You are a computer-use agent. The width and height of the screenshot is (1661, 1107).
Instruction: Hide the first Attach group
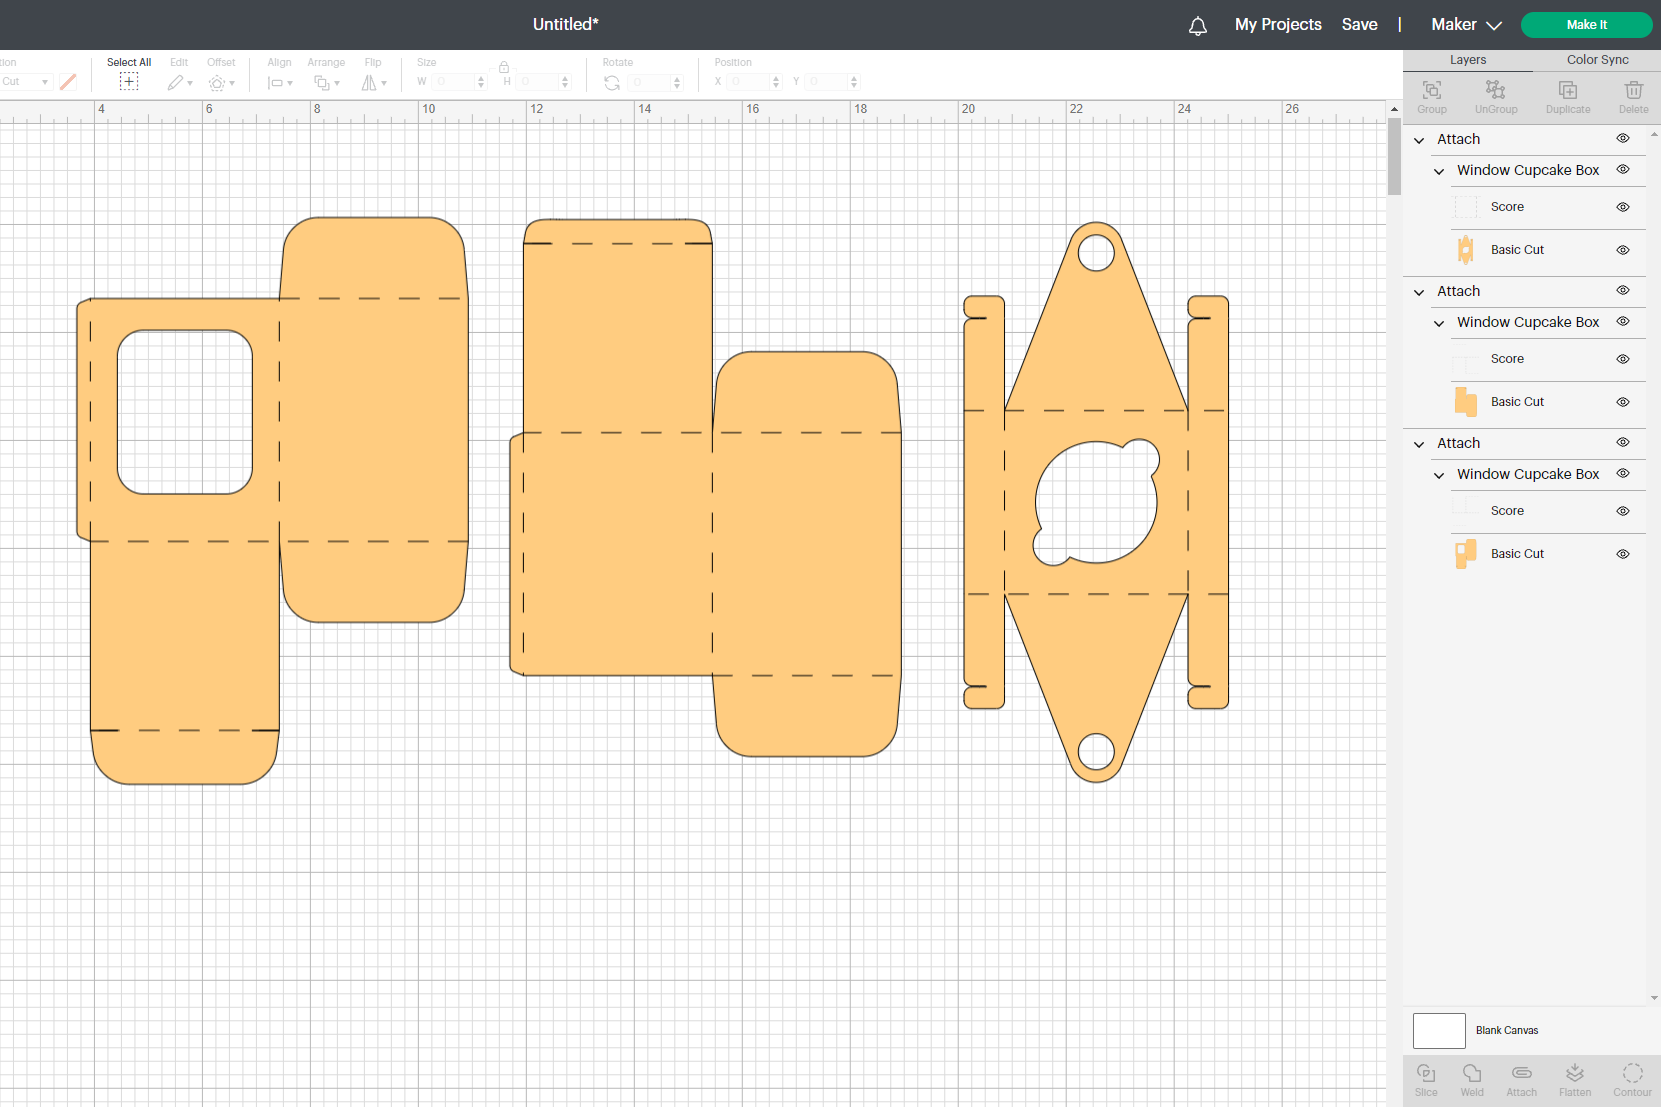(x=1622, y=138)
